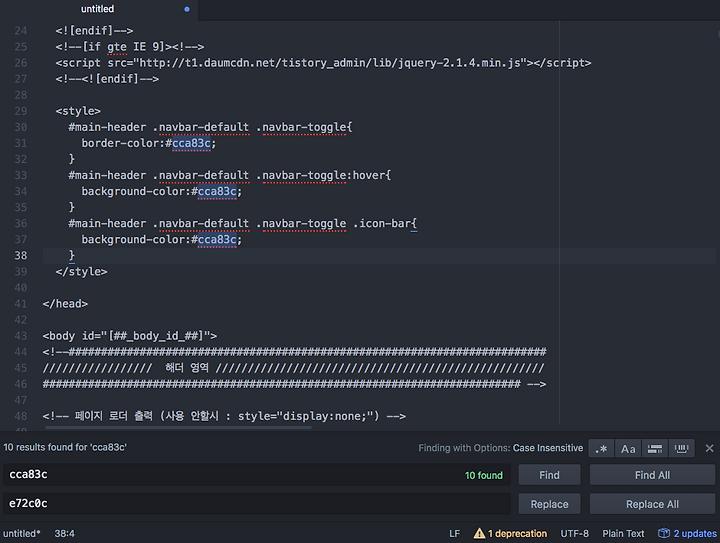Change the Plain Text grammar selector
Viewport: 720px width, 543px height.
click(623, 533)
